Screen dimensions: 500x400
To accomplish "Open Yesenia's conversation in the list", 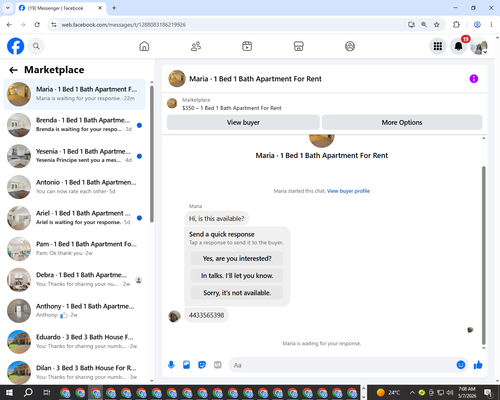I will click(74, 156).
